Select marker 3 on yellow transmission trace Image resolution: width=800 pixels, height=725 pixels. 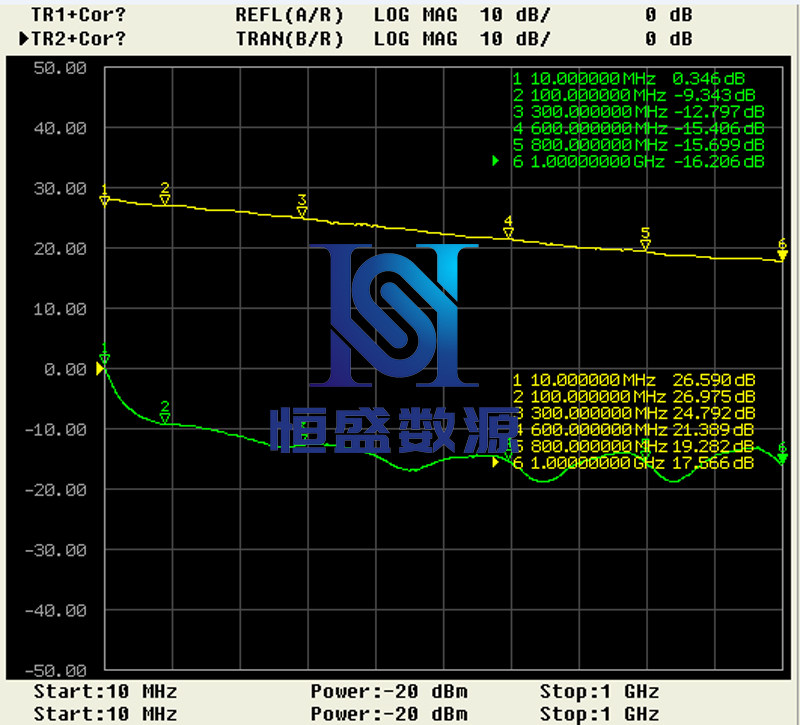[302, 207]
